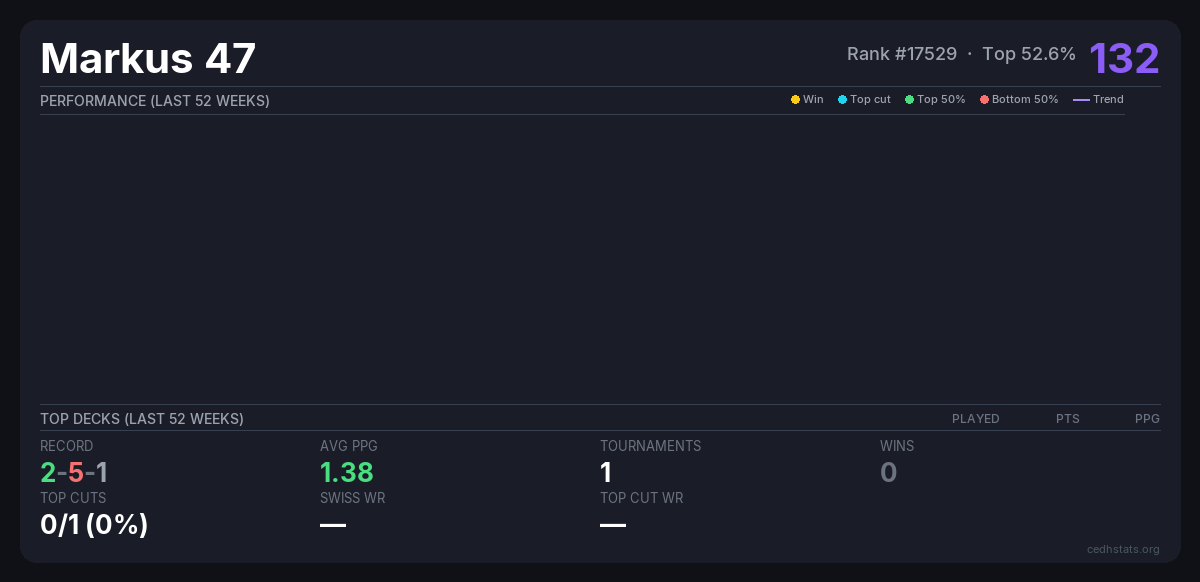
Task: Open the cedhstats.org link
Action: [1123, 549]
